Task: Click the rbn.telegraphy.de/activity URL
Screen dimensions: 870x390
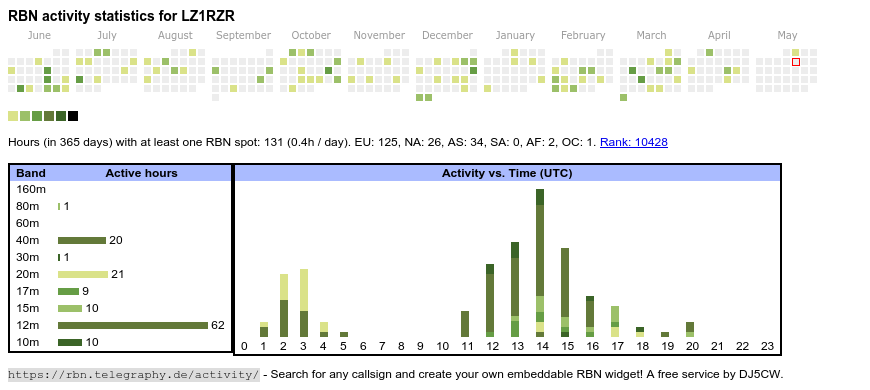Action: [x=134, y=374]
